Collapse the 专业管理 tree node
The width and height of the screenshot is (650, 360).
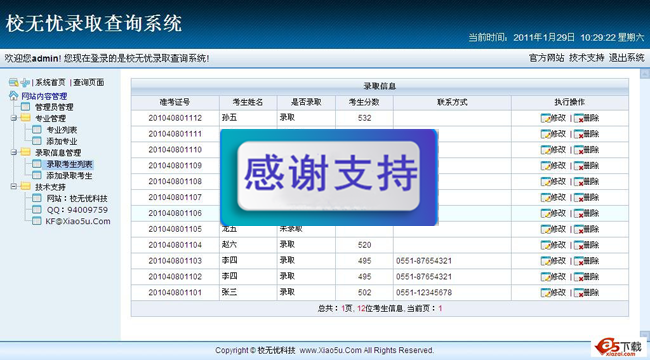(14, 118)
